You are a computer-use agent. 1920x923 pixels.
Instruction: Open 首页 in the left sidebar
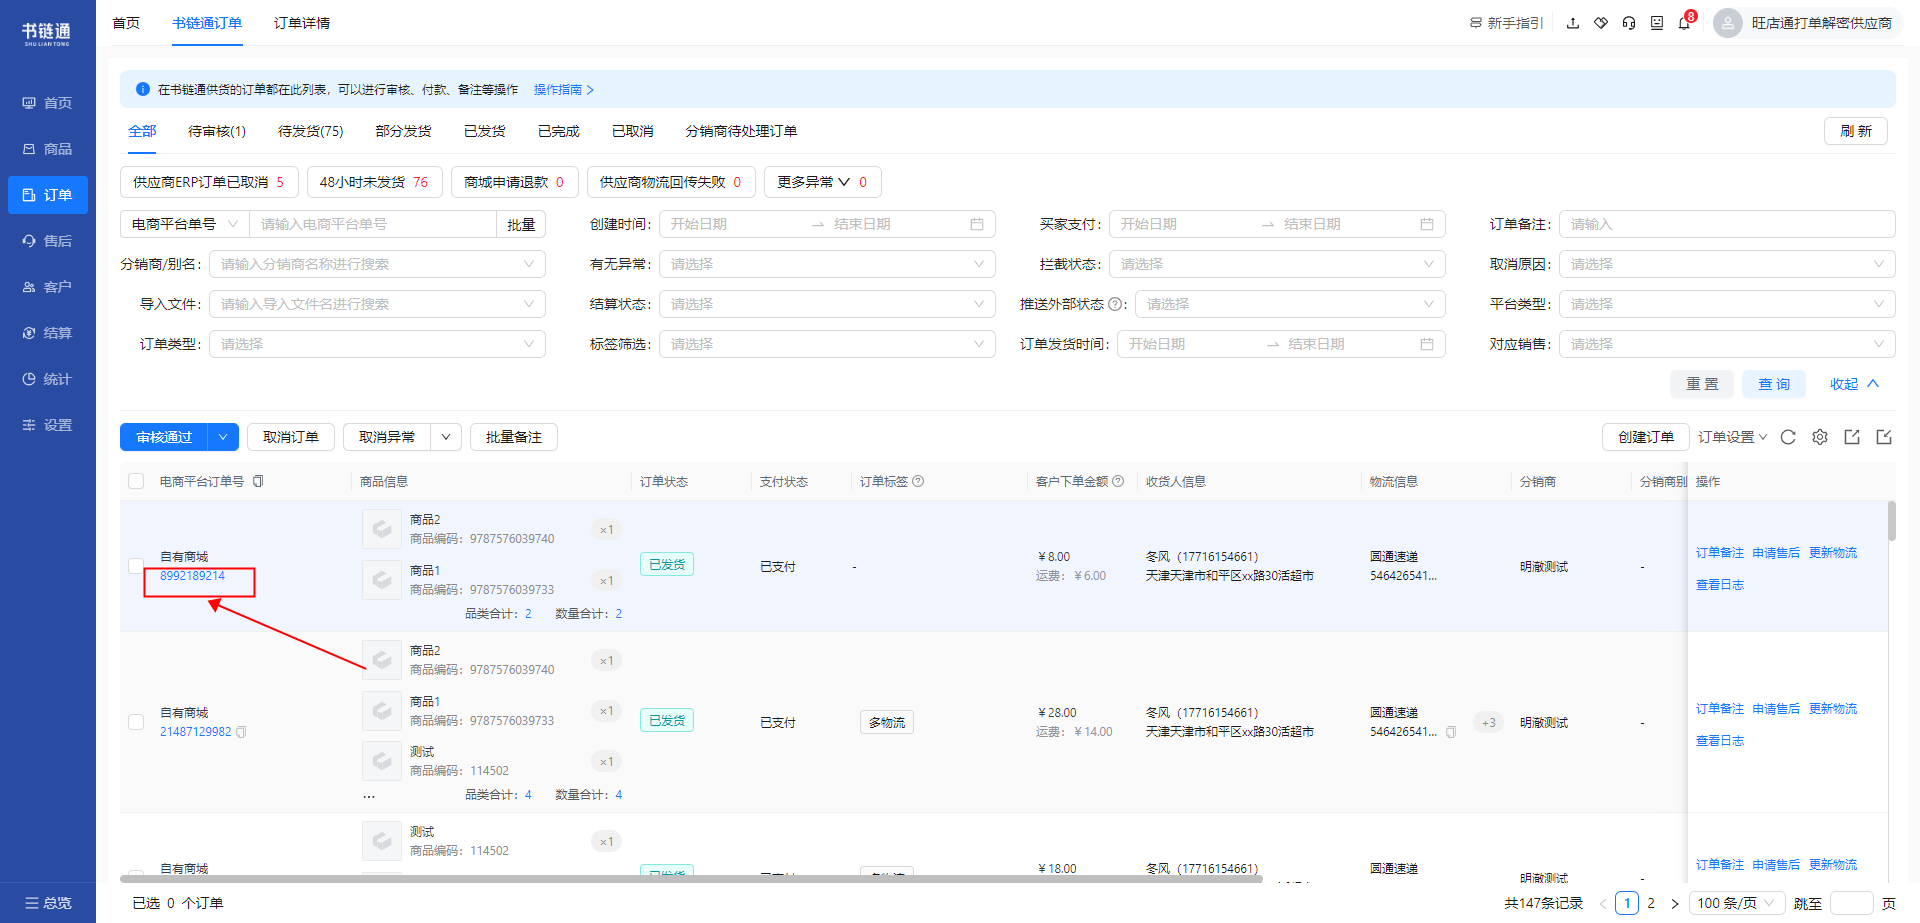tap(48, 103)
